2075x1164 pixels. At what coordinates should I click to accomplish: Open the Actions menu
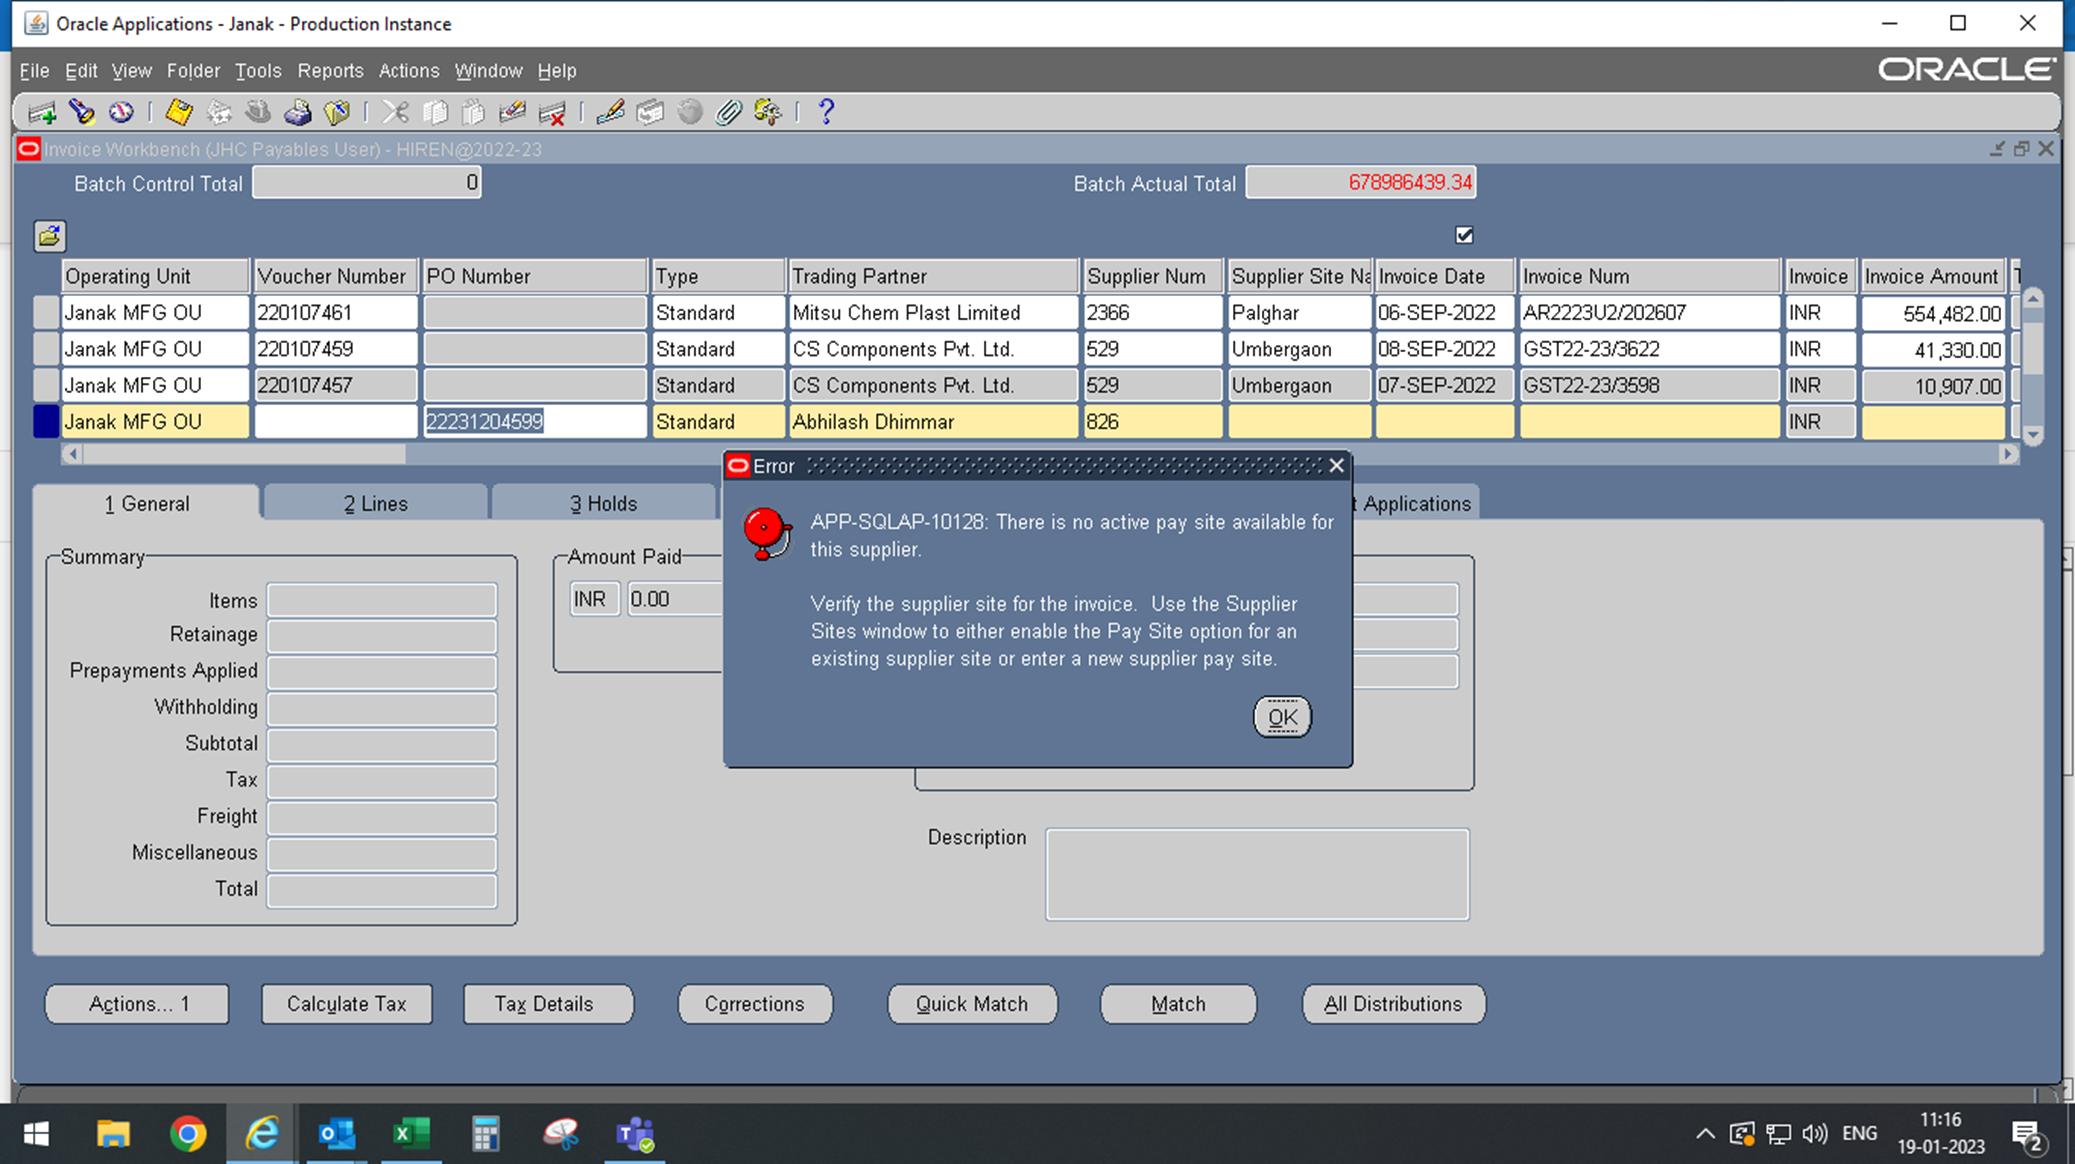pos(408,70)
